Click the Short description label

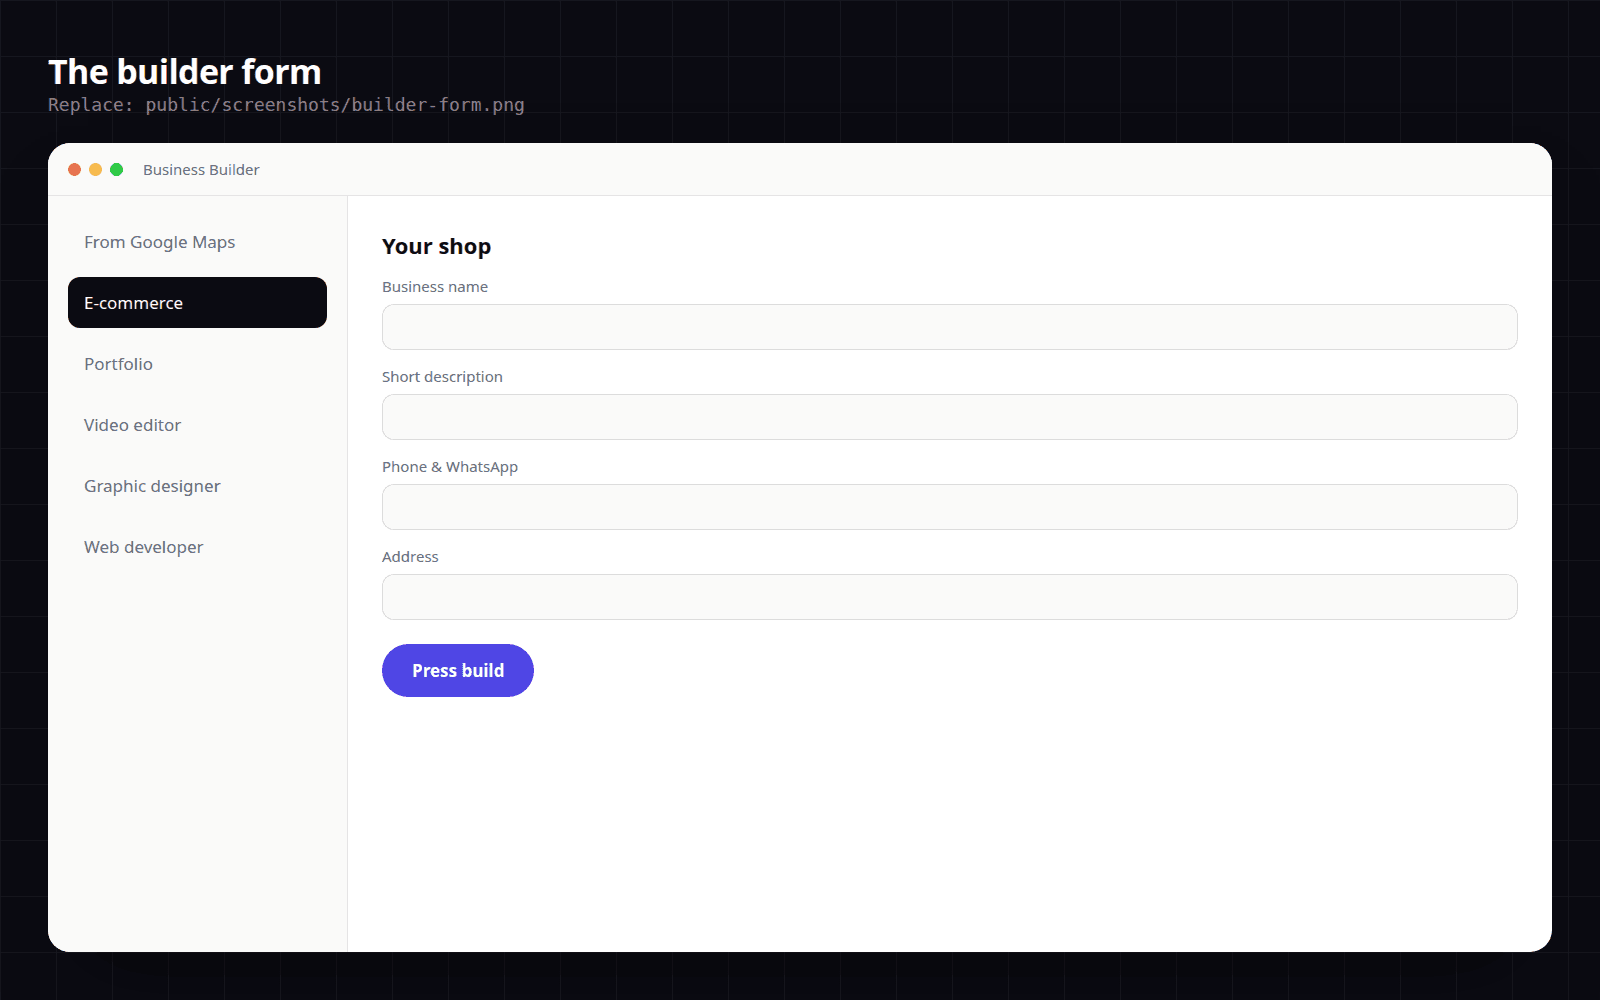(x=442, y=377)
